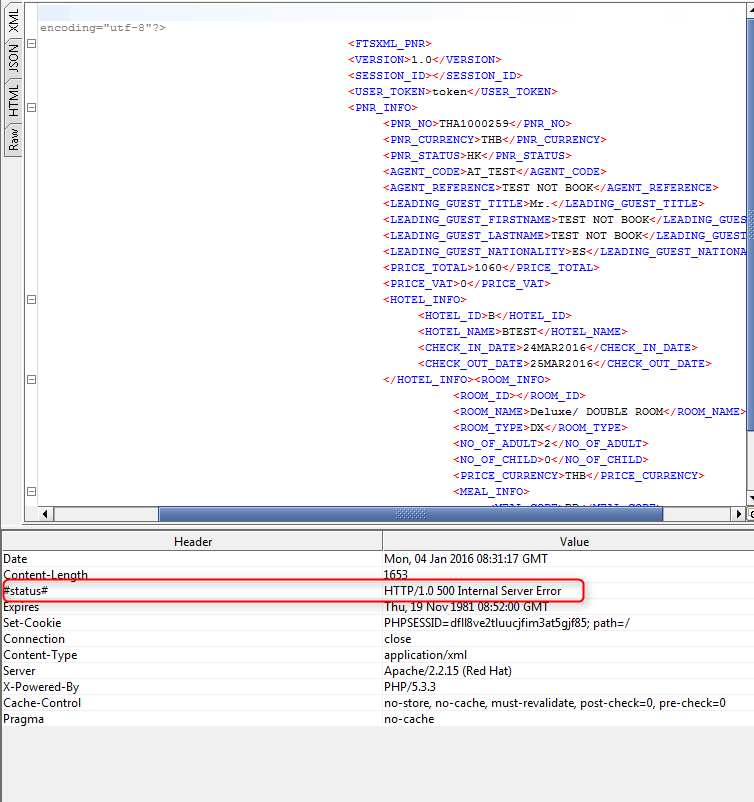Click the horizontal scrollbar thumb

point(410,514)
